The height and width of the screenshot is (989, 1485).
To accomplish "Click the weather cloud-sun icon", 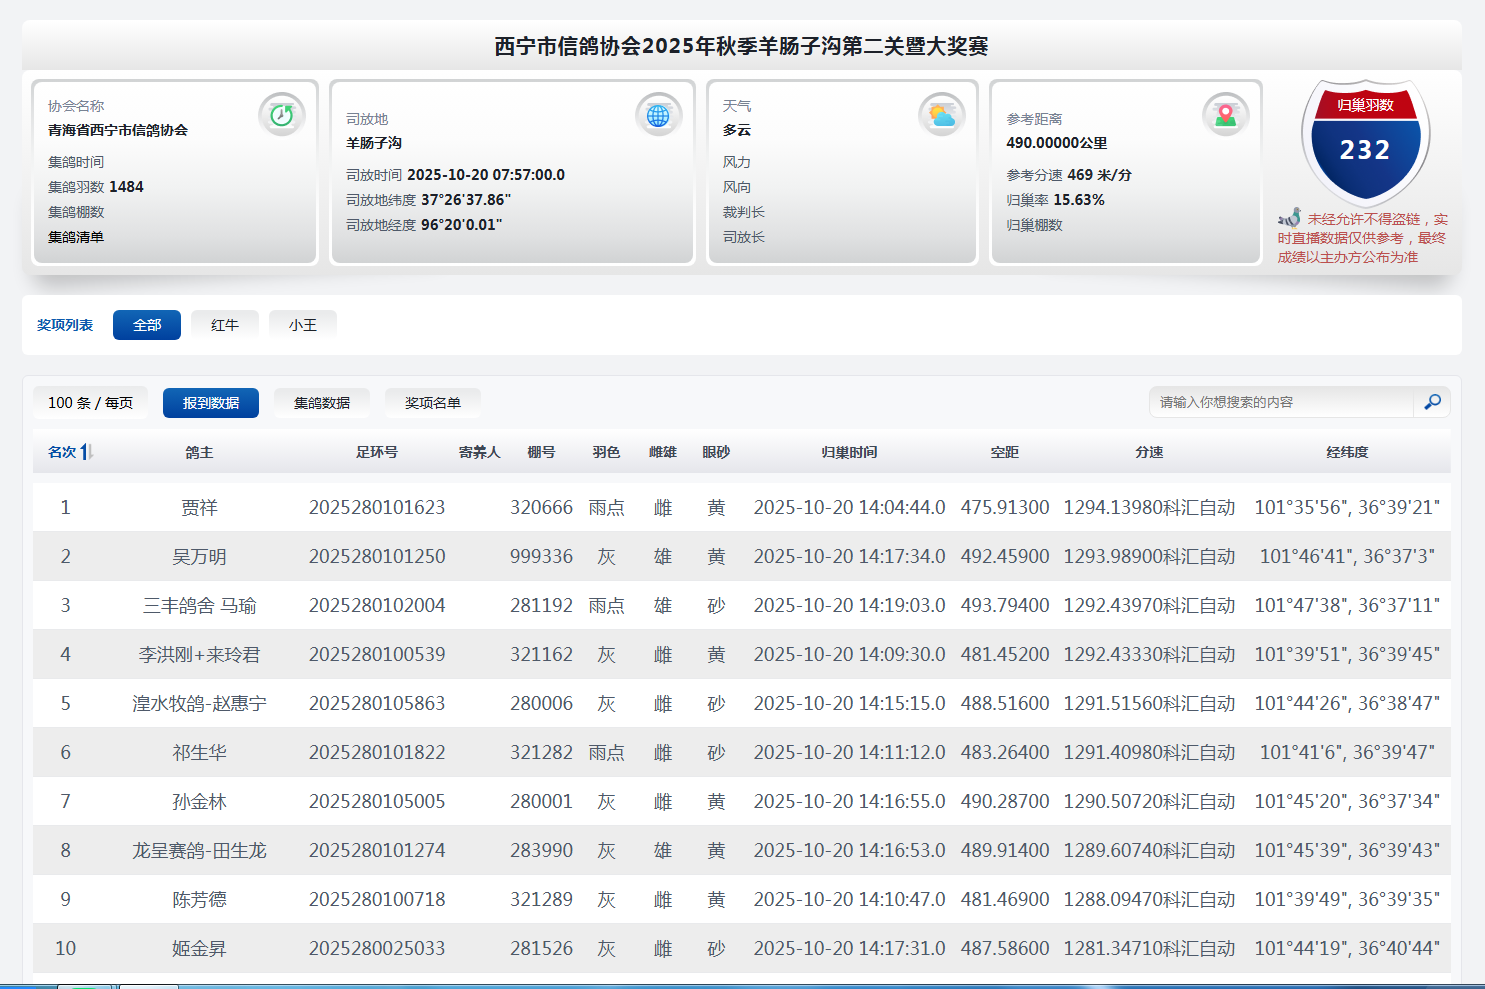I will pos(941,115).
